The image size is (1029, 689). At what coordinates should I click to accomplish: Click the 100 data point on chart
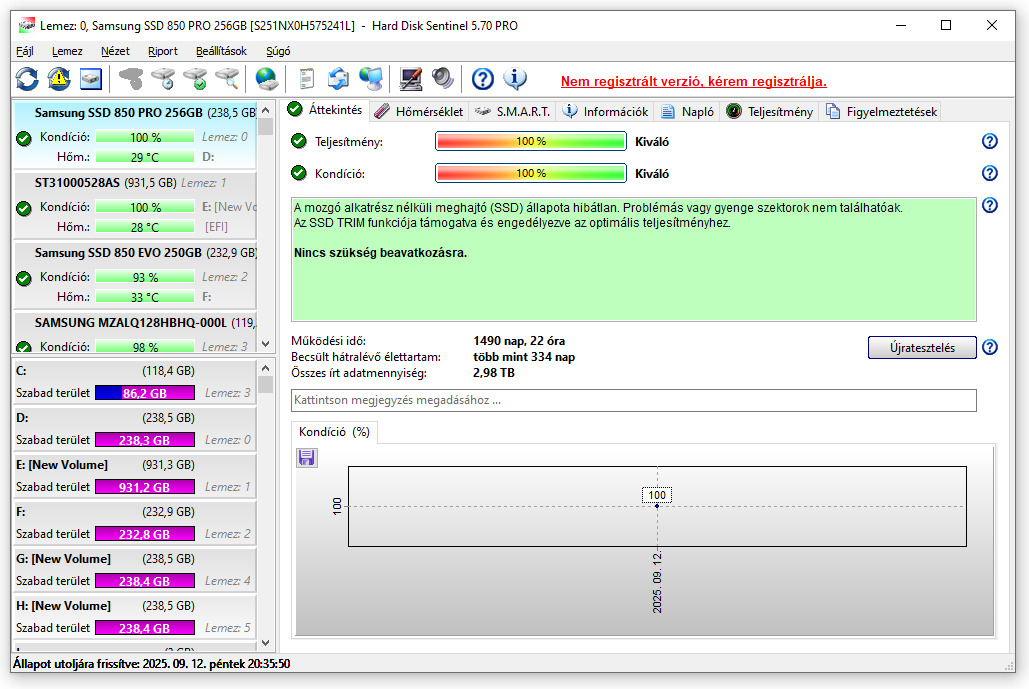tap(657, 506)
